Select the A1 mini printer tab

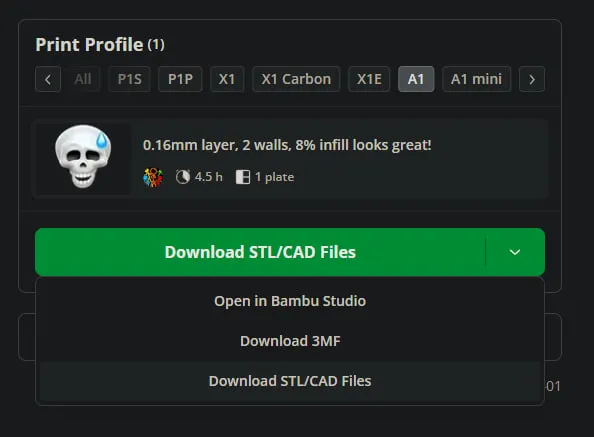(x=477, y=79)
